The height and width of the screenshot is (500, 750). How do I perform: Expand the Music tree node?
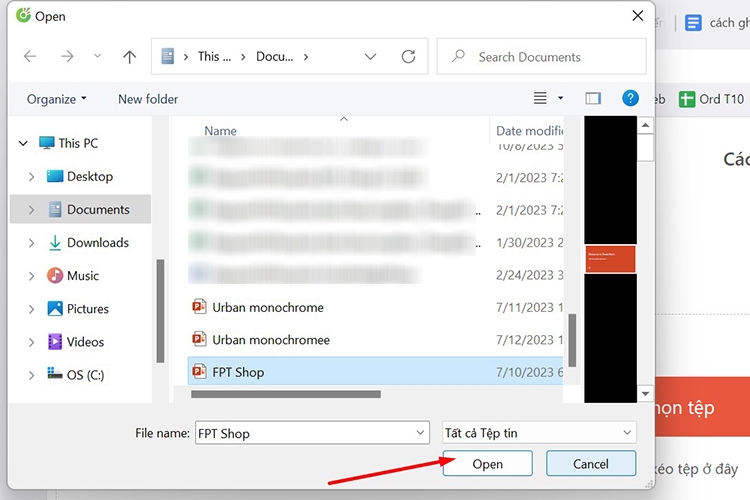tap(31, 276)
